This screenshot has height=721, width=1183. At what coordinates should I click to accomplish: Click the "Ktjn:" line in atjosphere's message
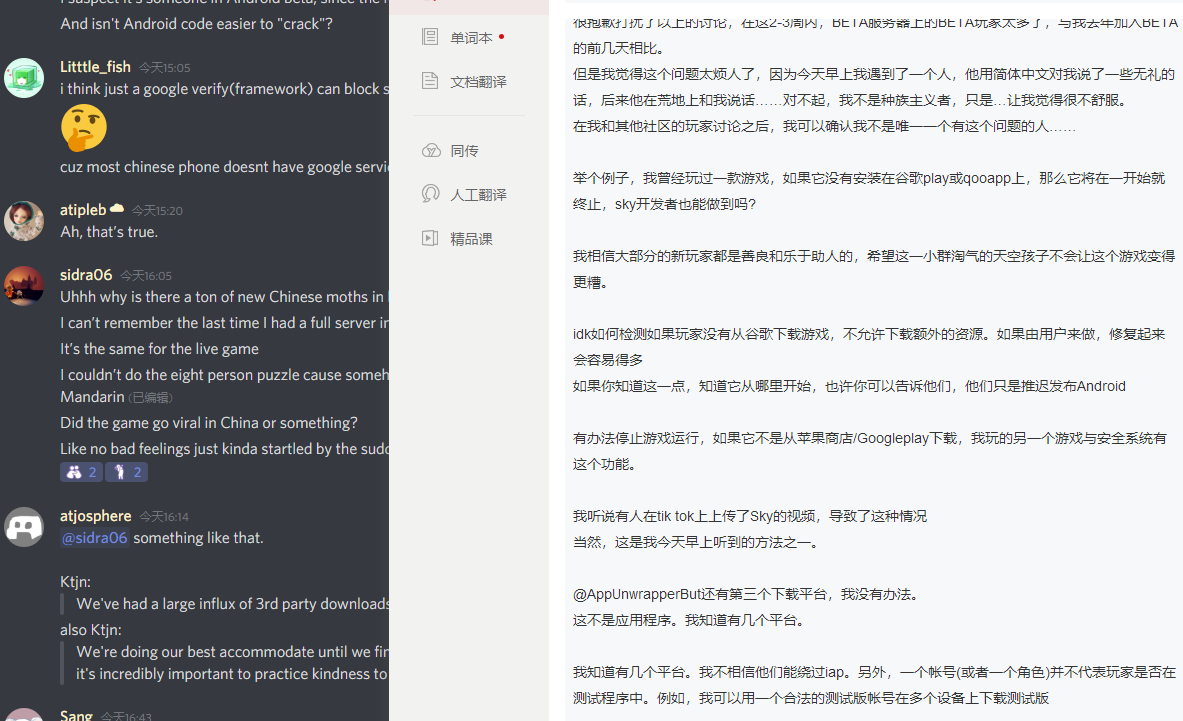[75, 582]
